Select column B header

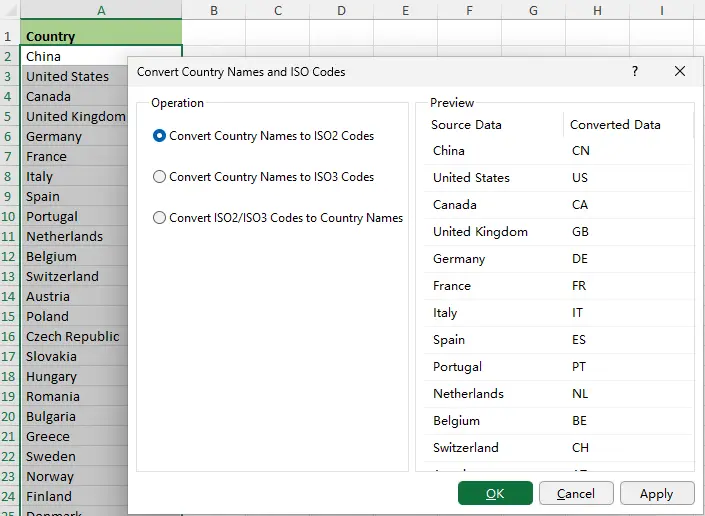(214, 10)
